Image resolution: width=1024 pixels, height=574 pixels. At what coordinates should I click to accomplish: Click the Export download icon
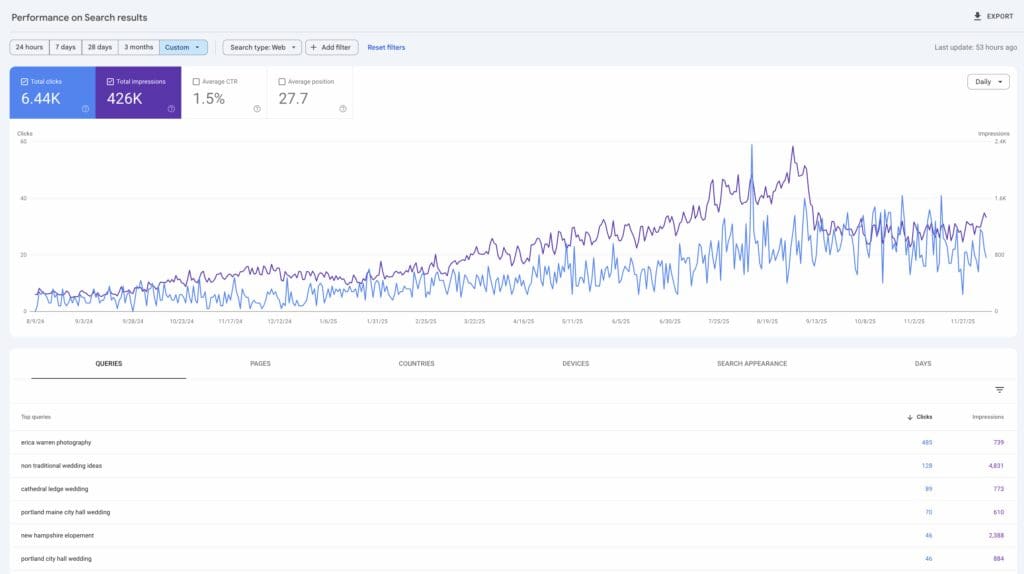(x=977, y=16)
